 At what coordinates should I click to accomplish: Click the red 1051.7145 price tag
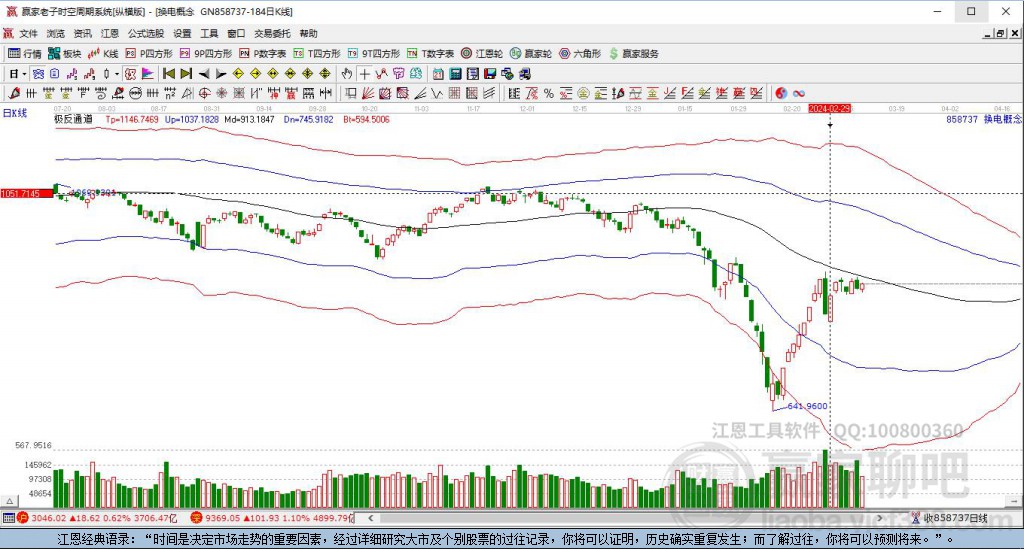(x=27, y=194)
